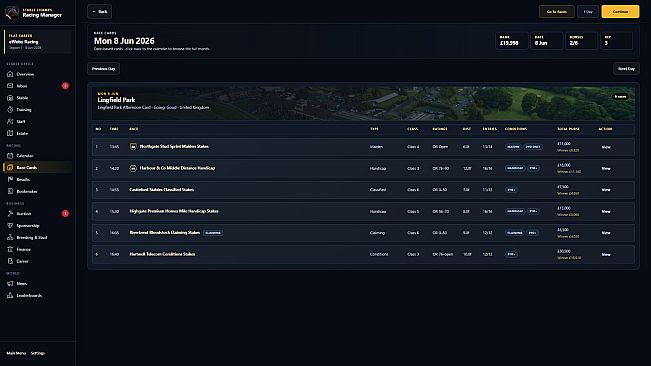Click horse icon beside Northgate Stud Sprint Maiden
651x366 pixels.
click(x=133, y=146)
